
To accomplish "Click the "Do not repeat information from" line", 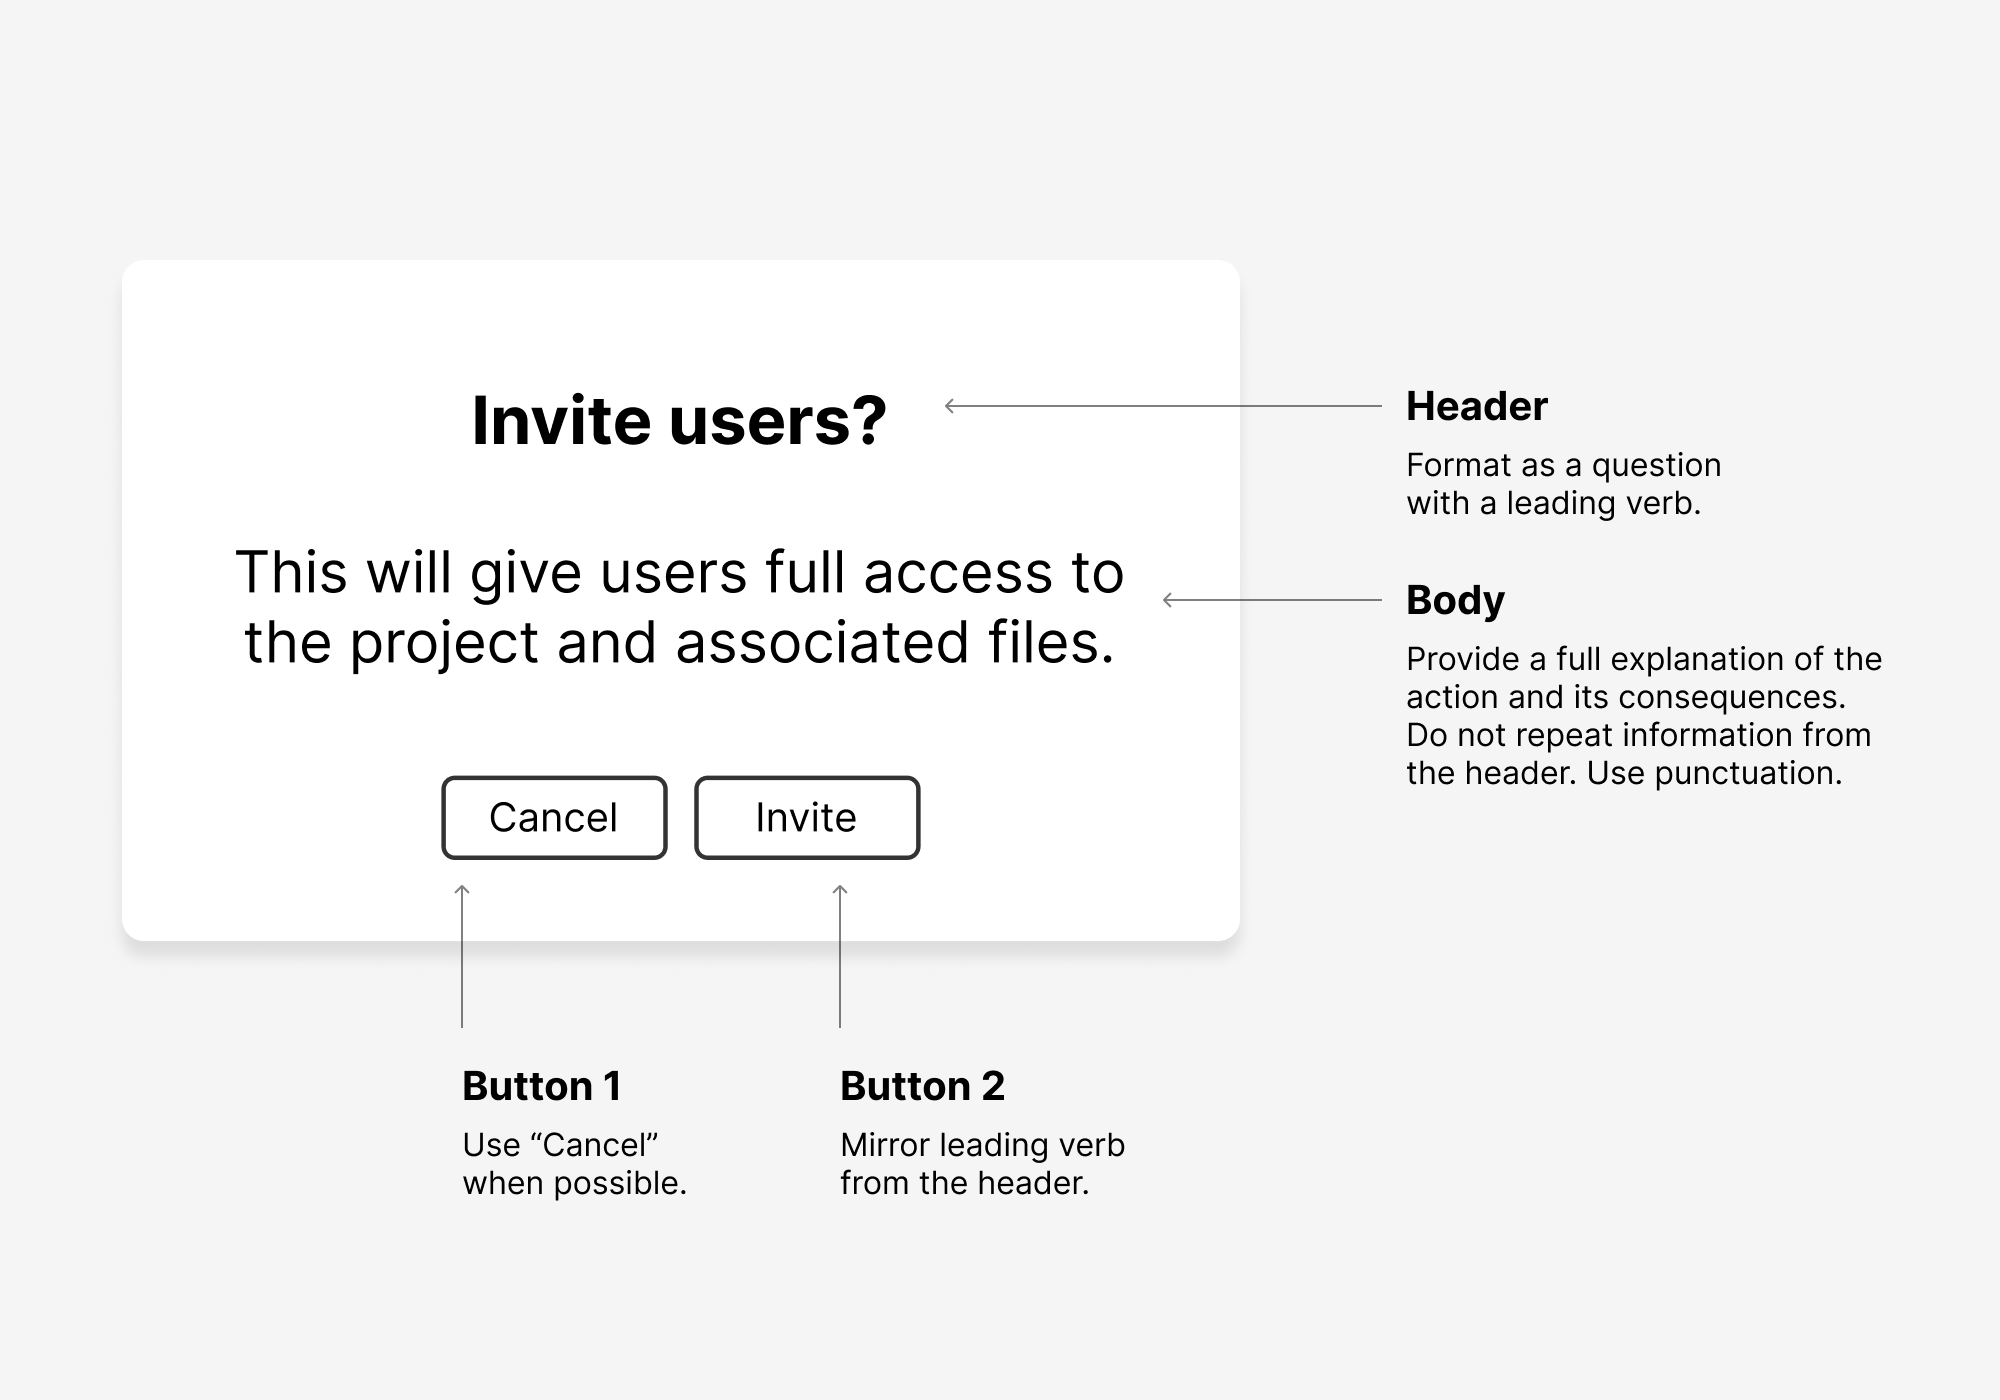I will coord(1638,735).
